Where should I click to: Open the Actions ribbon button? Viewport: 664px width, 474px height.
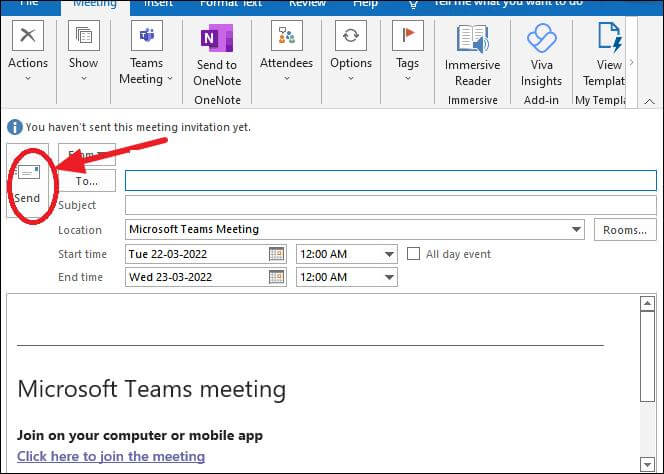pos(28,51)
